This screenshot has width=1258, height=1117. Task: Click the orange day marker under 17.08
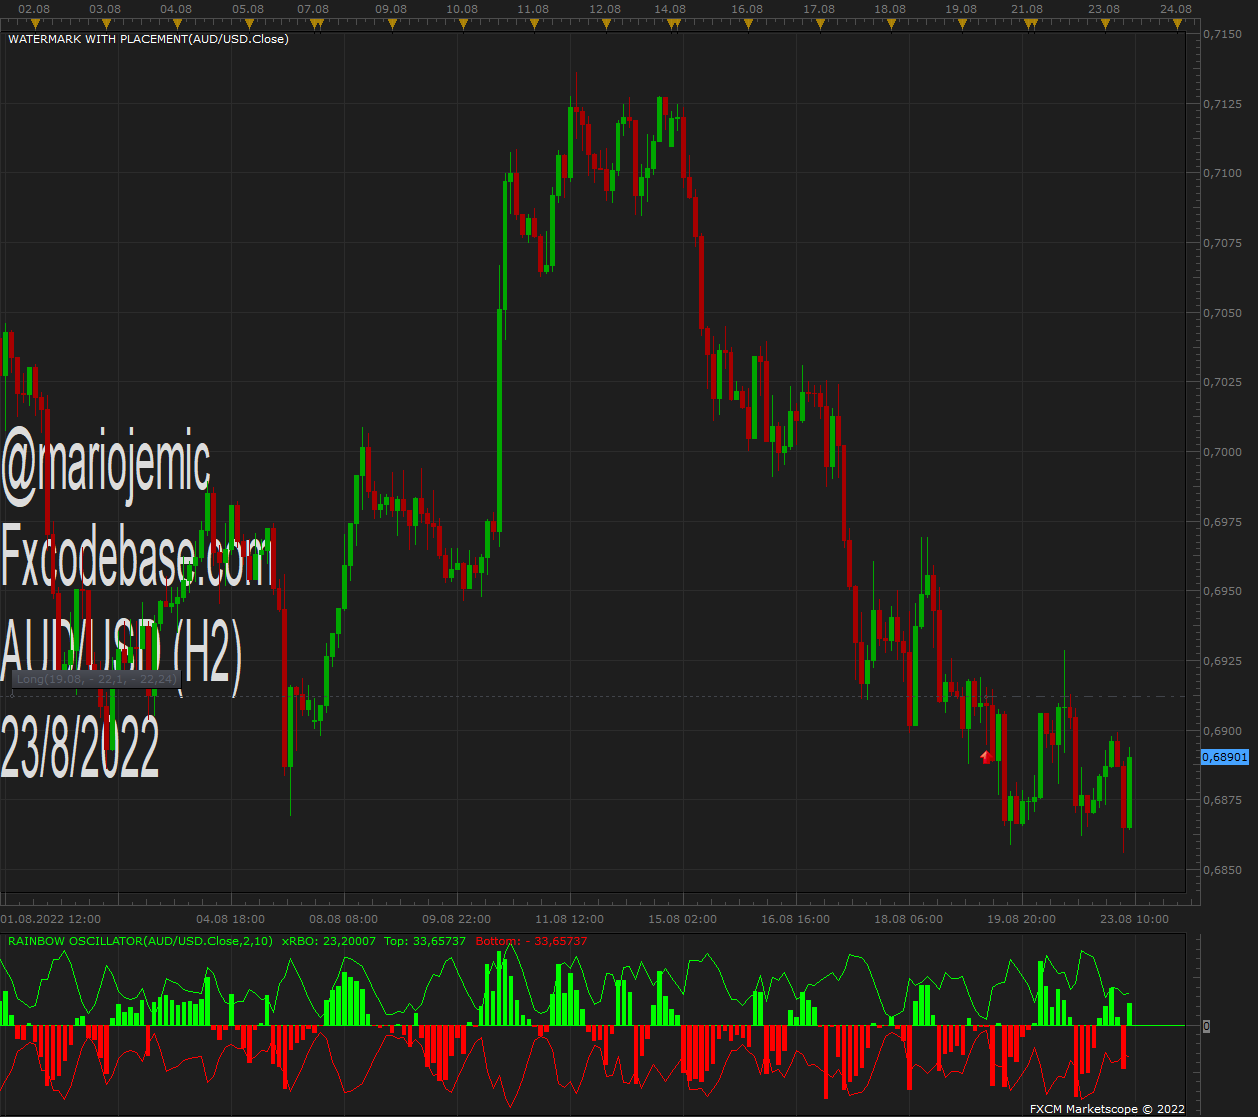click(x=819, y=23)
